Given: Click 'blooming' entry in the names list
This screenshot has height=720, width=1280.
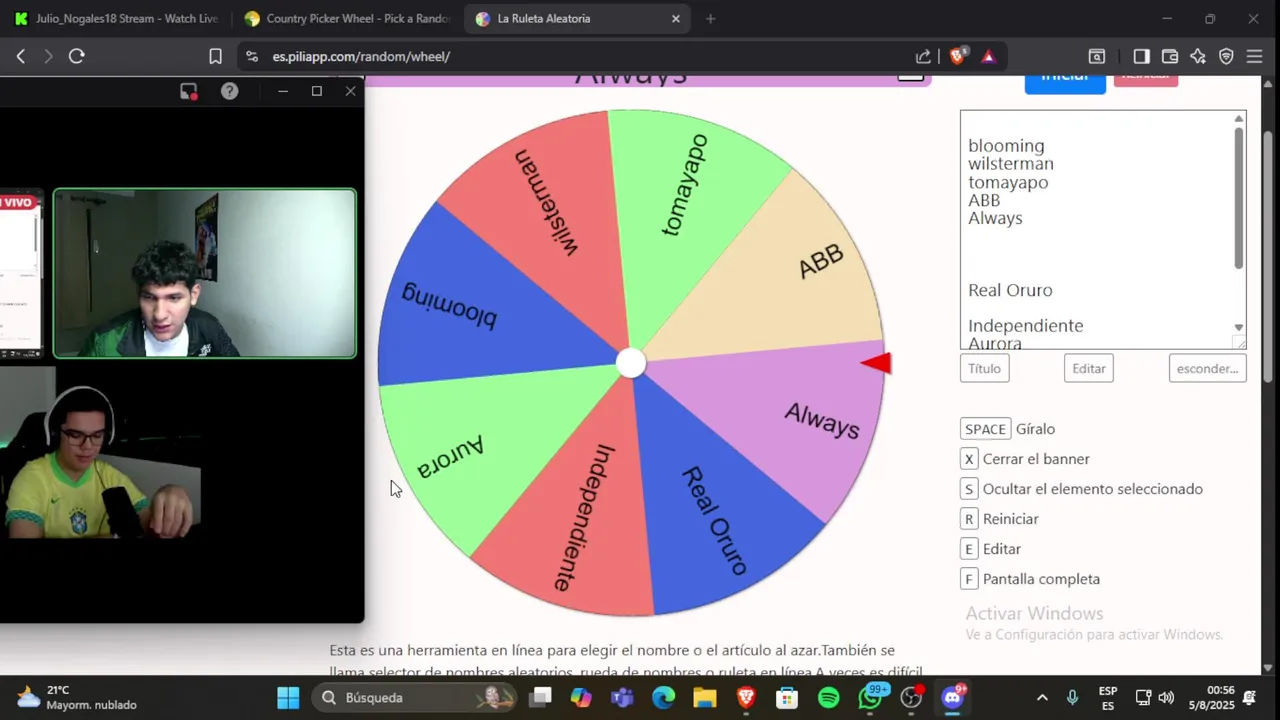Looking at the screenshot, I should click(x=1006, y=146).
